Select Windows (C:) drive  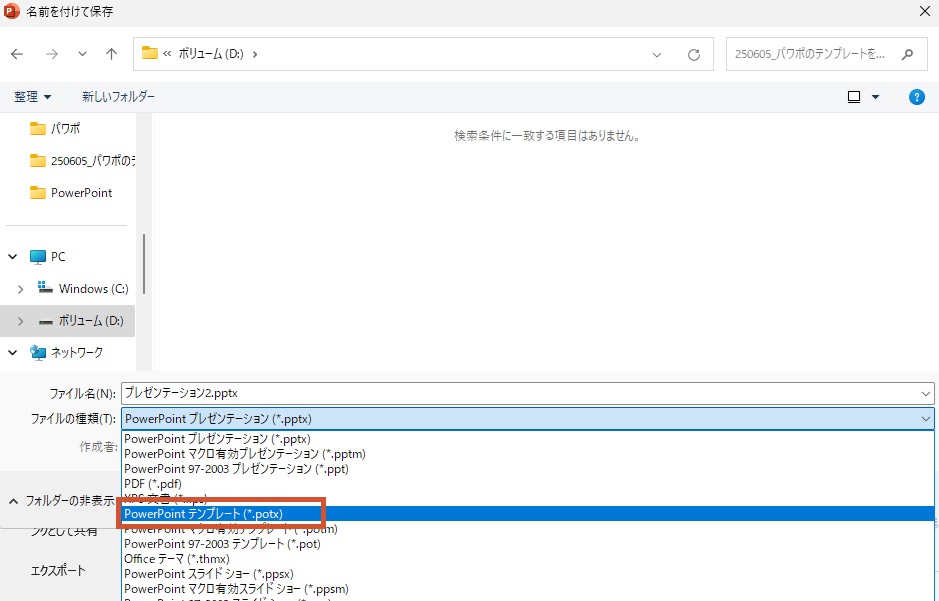[83, 289]
